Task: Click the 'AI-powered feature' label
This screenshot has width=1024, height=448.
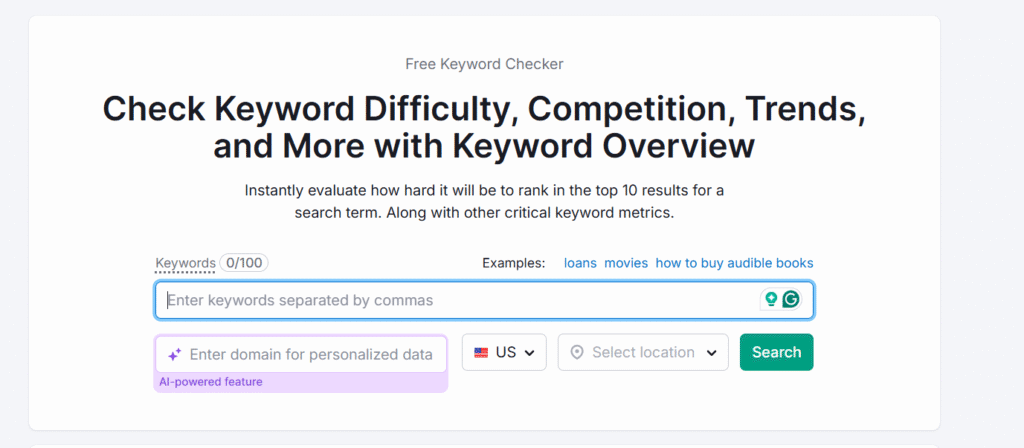Action: pos(211,382)
